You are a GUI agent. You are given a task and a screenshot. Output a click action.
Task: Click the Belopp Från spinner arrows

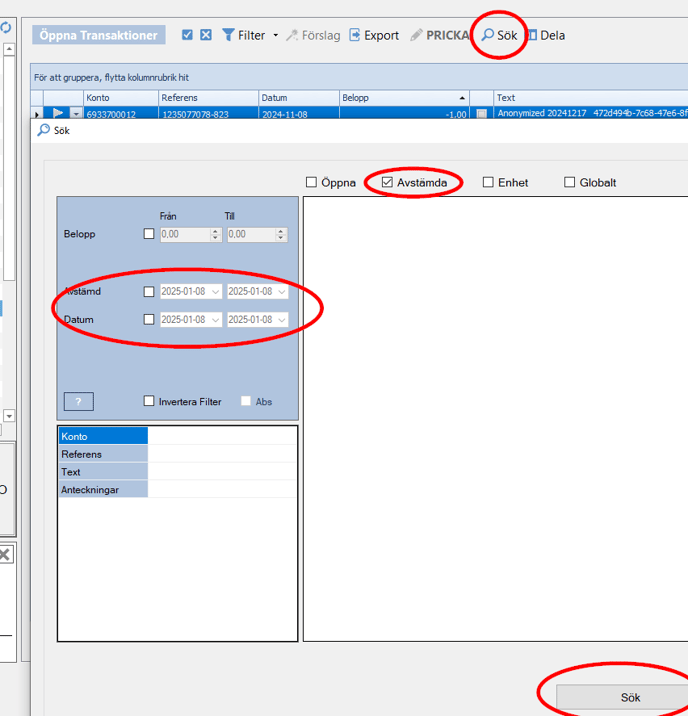click(x=215, y=234)
